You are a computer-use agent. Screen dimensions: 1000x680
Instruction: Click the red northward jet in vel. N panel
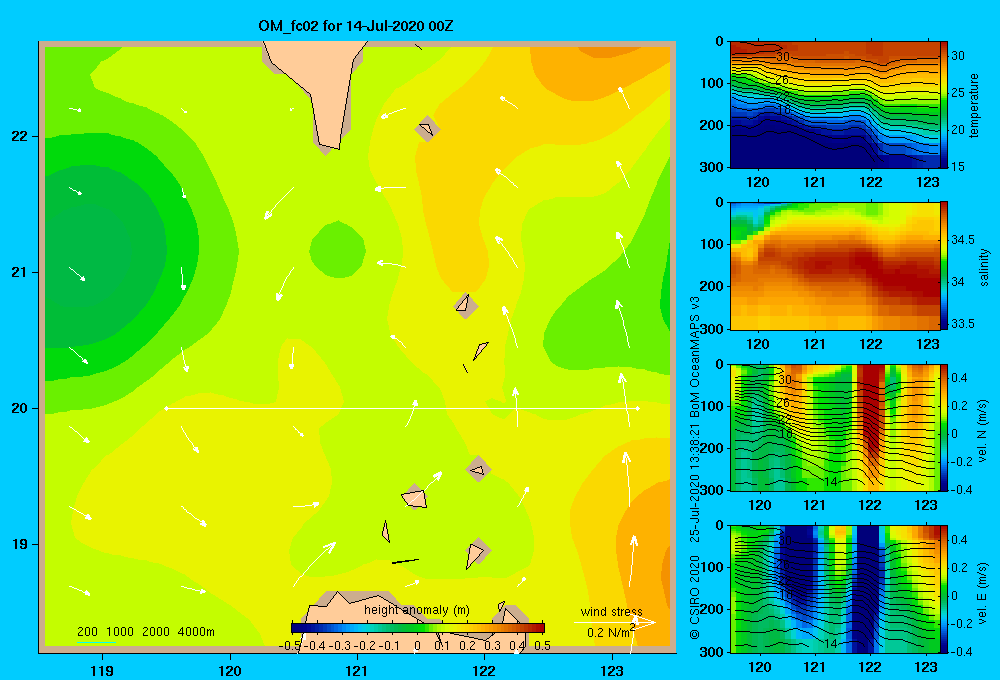(871, 408)
